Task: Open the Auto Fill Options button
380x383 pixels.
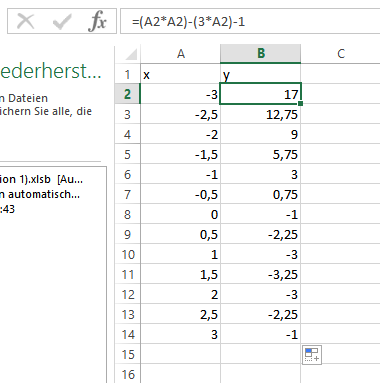Action: click(x=312, y=355)
